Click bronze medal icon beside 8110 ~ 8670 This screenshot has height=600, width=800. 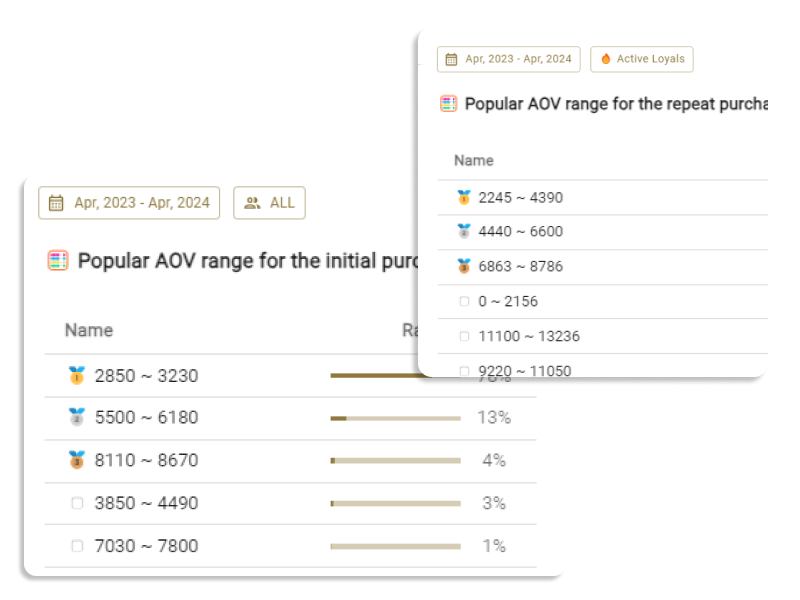(x=77, y=461)
